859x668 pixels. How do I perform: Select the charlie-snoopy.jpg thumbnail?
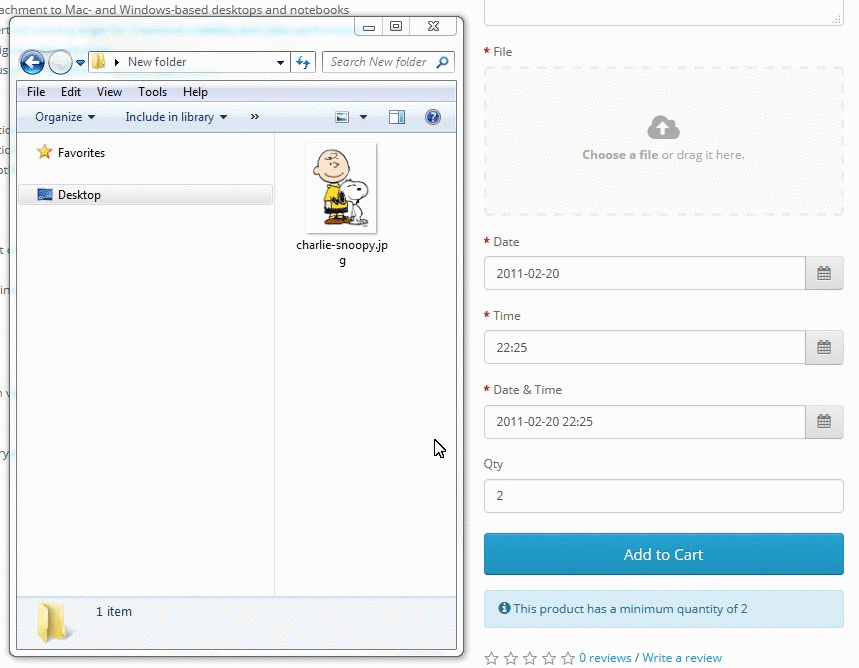(x=341, y=188)
